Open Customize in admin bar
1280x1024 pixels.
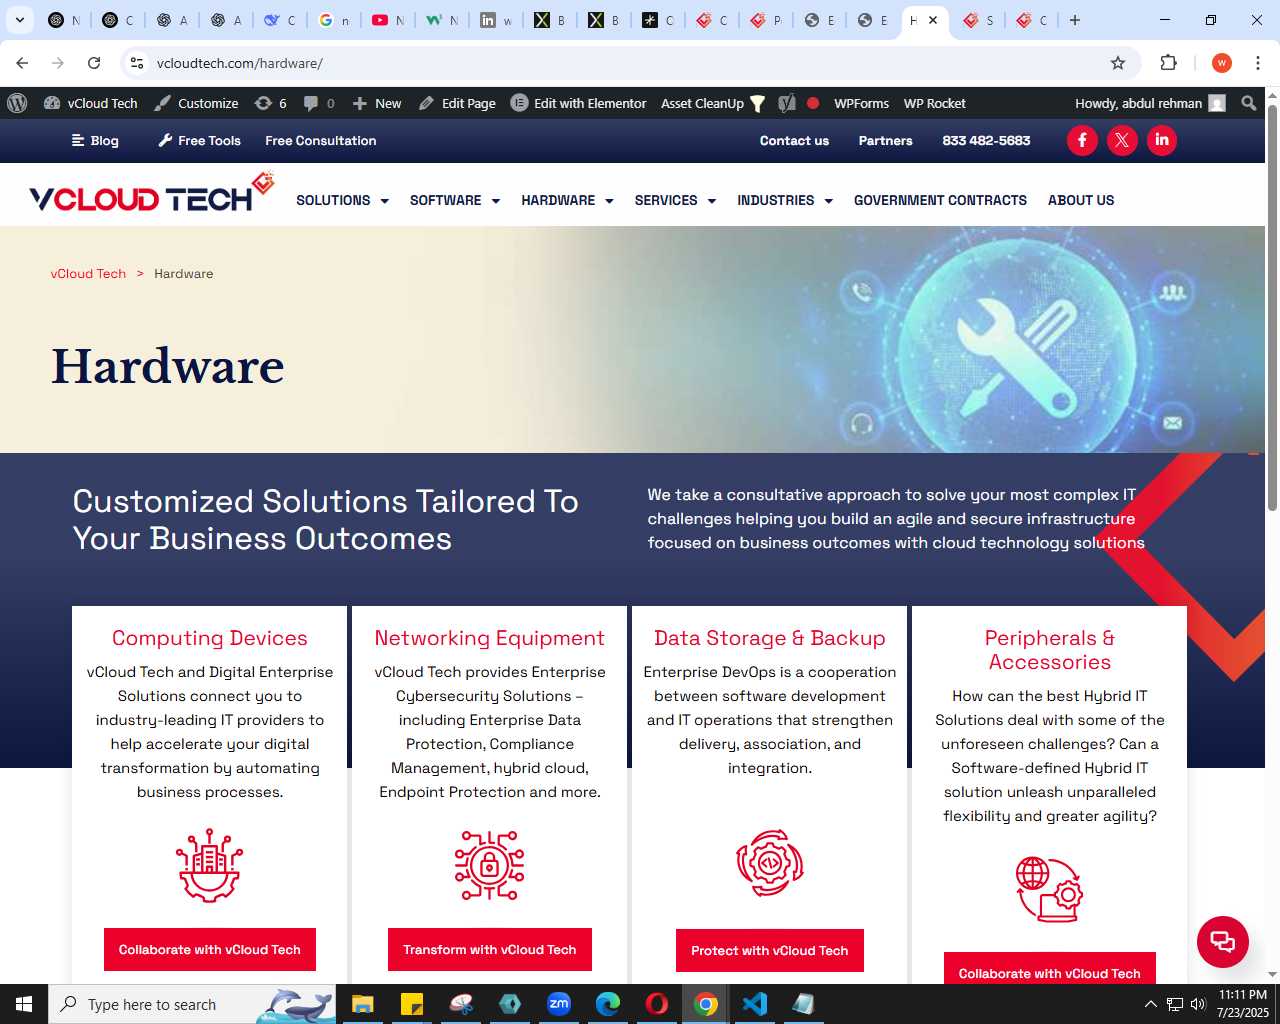click(196, 103)
